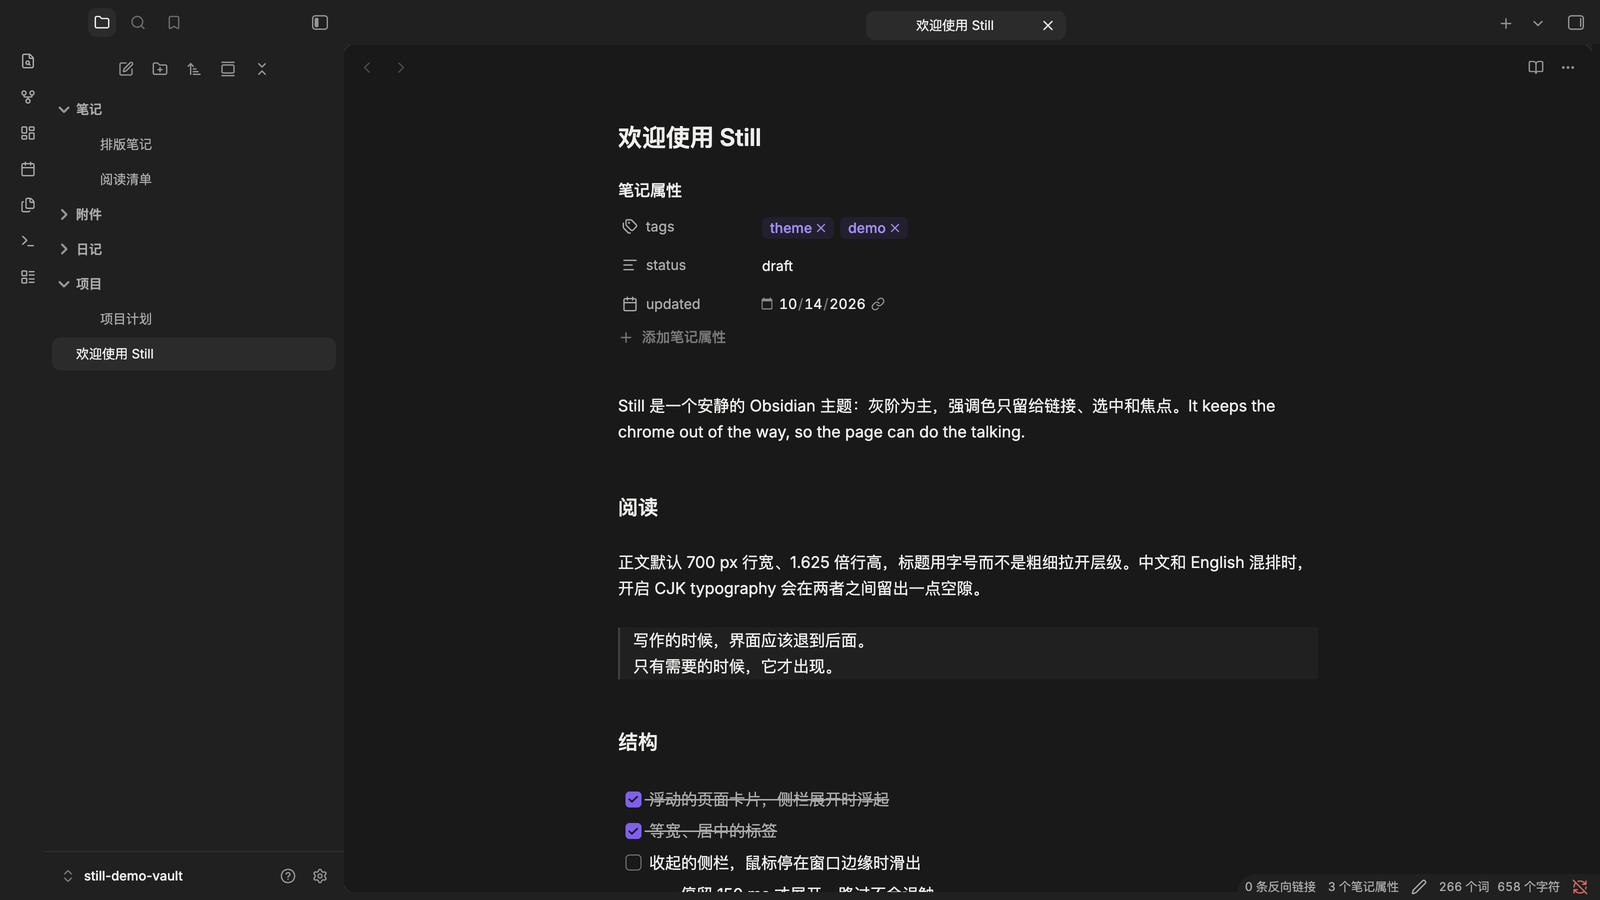1600x900 pixels.
Task: Uncheck the 浮动的页面卡片 task
Action: (633, 799)
